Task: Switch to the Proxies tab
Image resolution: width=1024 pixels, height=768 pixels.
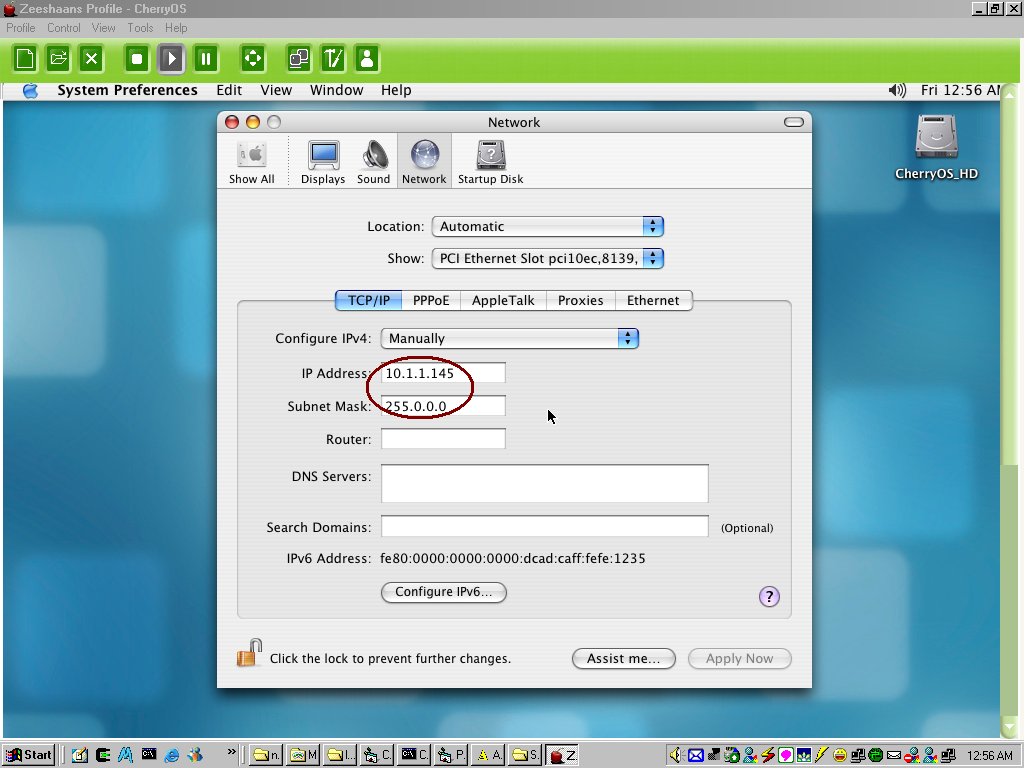Action: point(581,300)
